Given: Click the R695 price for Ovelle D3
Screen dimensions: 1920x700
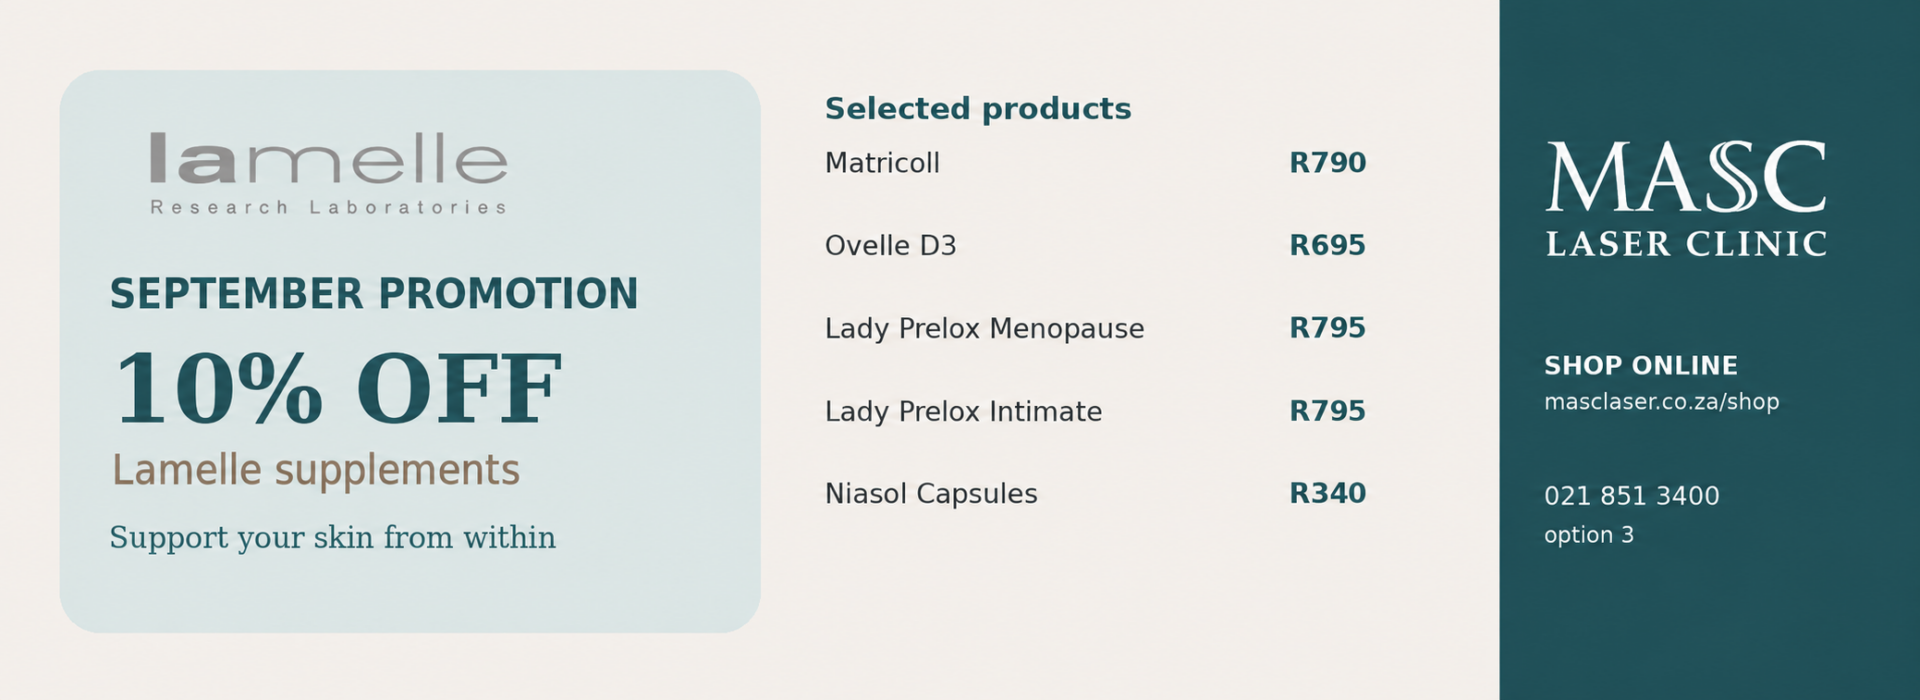Looking at the screenshot, I should coord(1327,246).
